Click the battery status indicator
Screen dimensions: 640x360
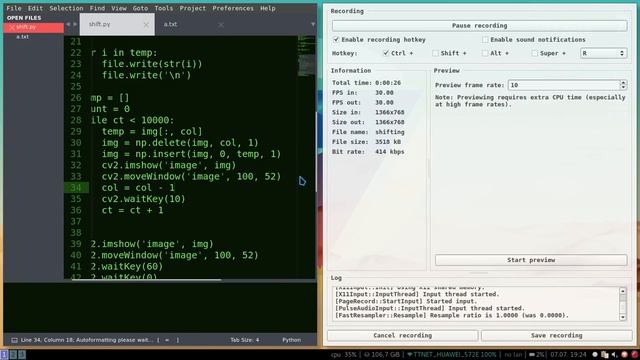pos(537,354)
